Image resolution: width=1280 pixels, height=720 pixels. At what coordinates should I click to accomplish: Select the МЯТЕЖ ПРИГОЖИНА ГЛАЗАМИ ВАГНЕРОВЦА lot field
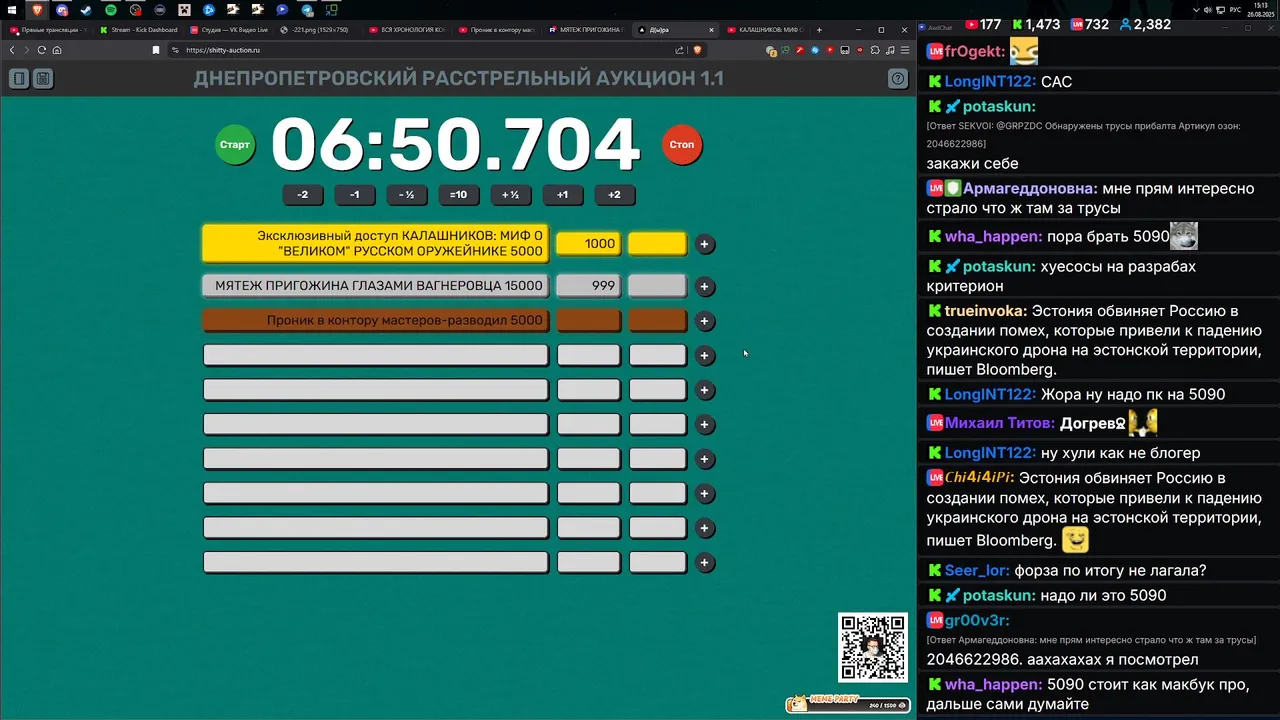pyautogui.click(x=376, y=286)
